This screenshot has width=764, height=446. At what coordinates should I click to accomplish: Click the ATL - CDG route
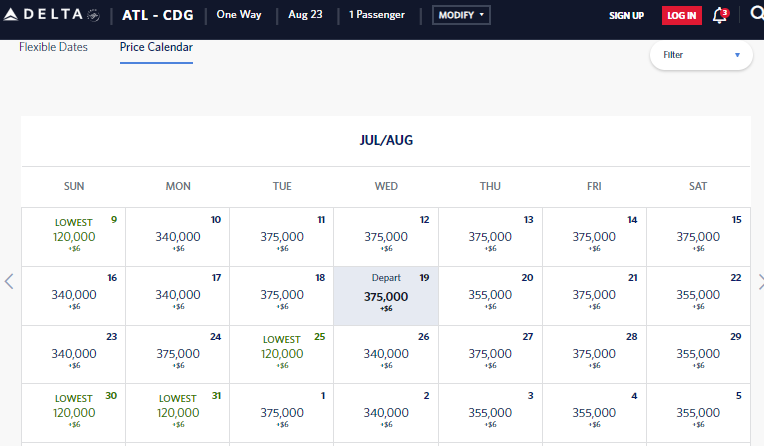pos(158,16)
